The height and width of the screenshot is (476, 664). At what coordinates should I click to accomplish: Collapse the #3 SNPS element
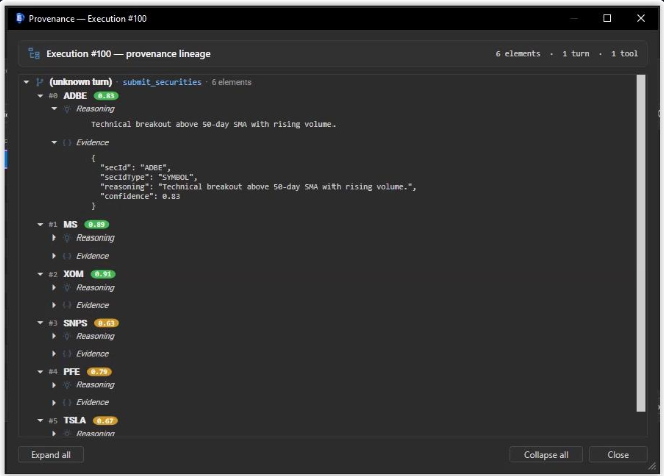(40, 323)
